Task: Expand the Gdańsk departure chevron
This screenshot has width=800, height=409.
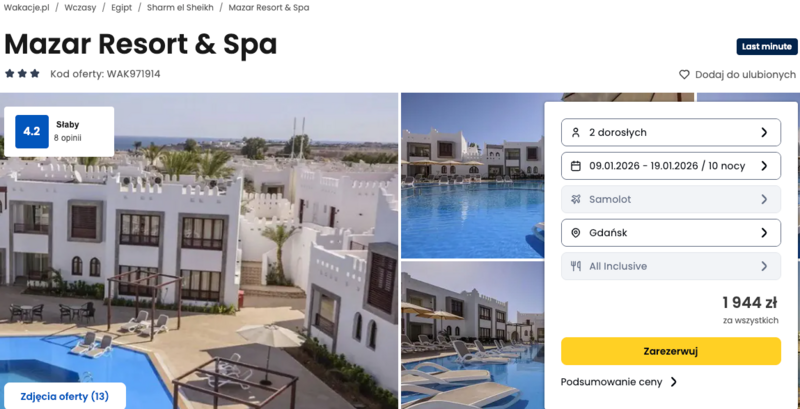Action: (x=764, y=233)
